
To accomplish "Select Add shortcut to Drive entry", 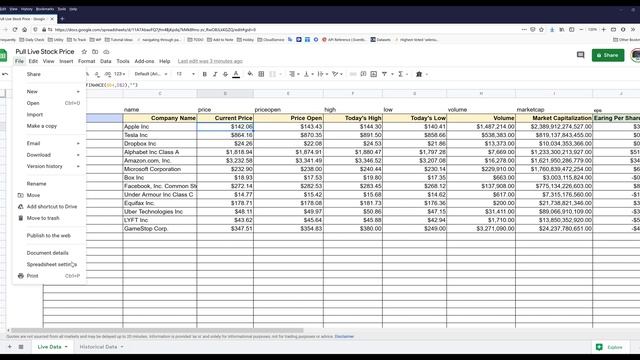I will tap(49, 207).
